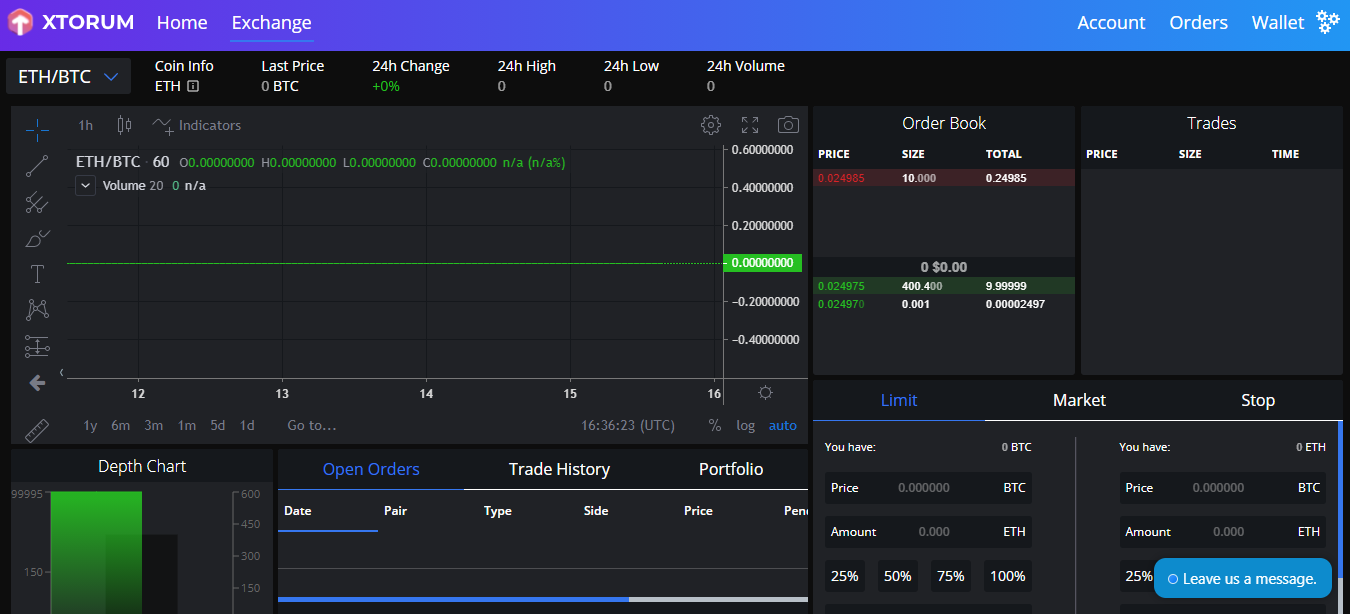Screen dimensions: 1350x614
Task: Open the Indicators menu
Action: point(197,125)
